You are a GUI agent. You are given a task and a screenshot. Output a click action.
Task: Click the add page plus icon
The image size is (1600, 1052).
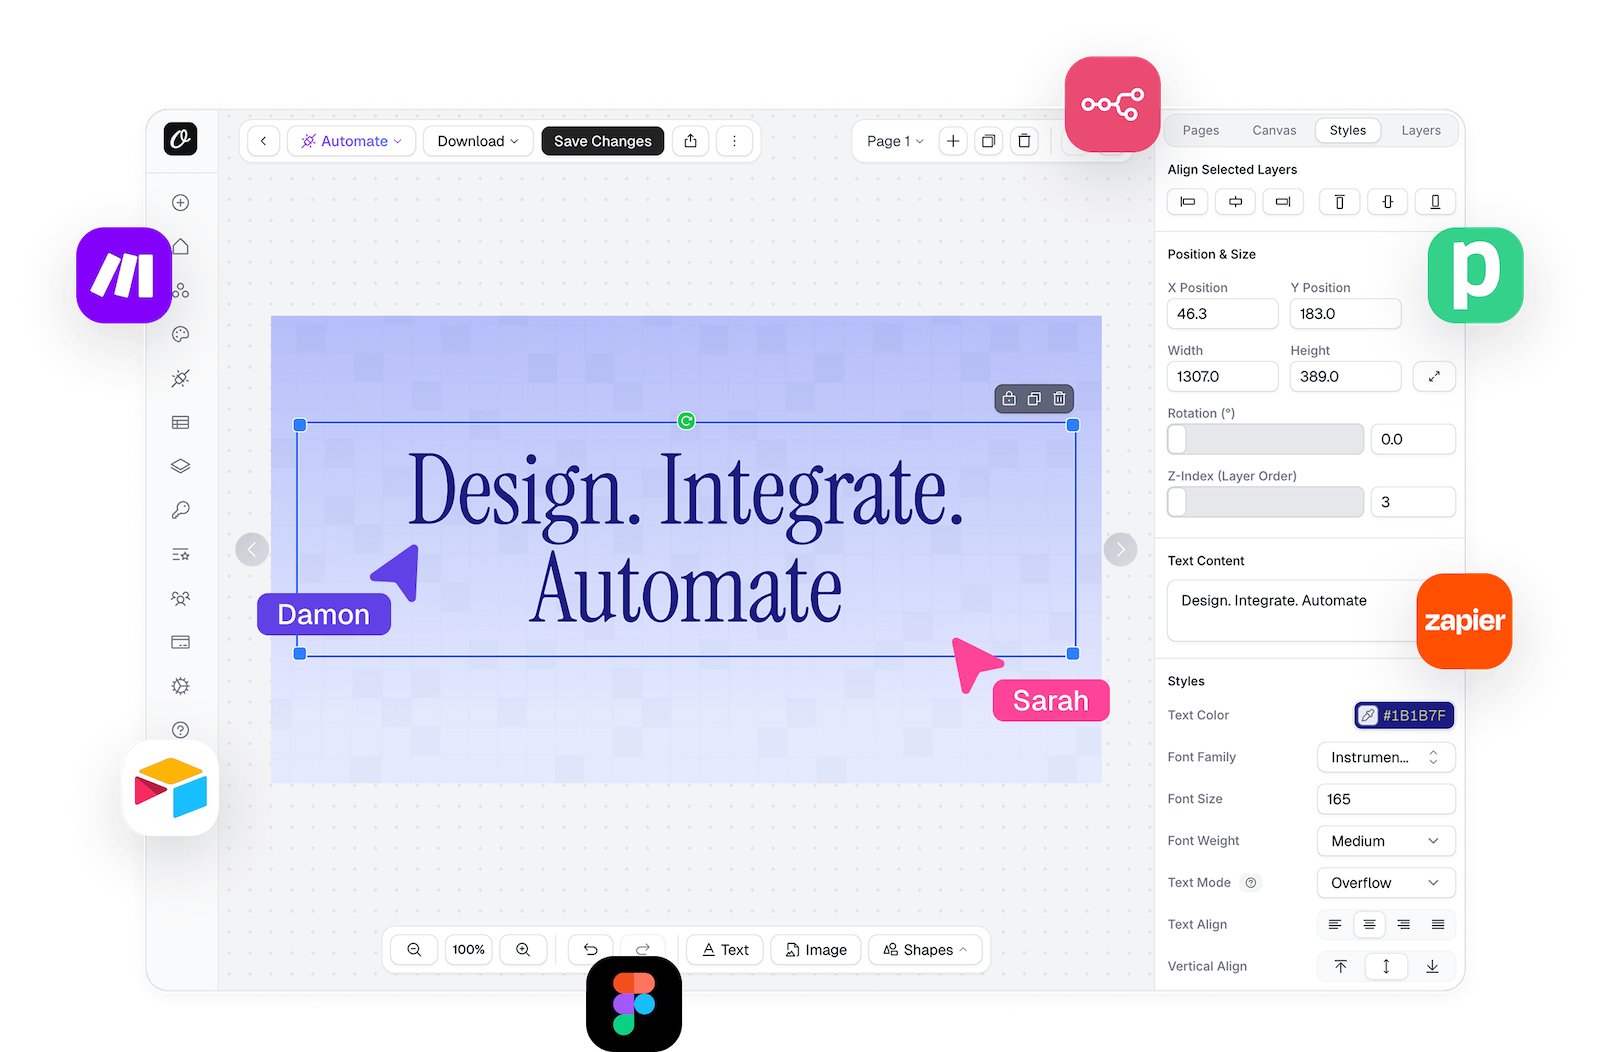coord(953,141)
